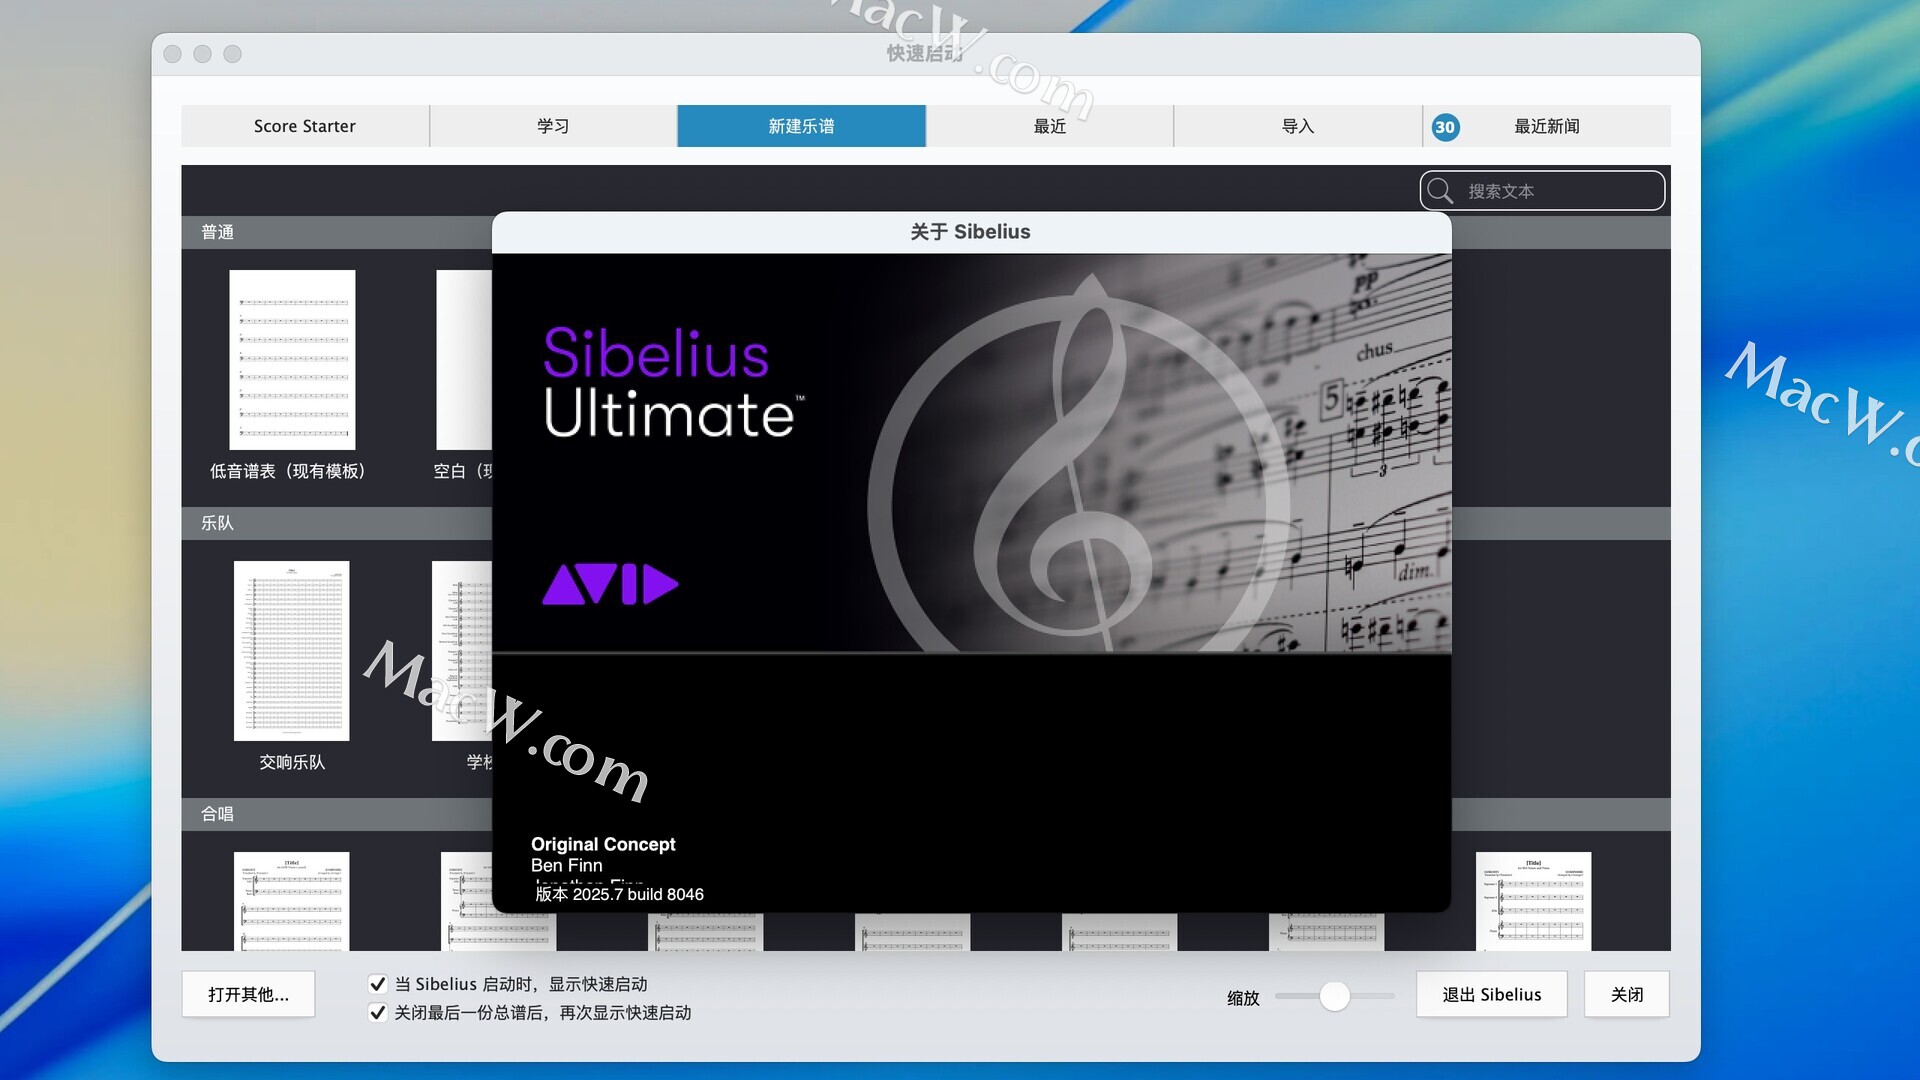Choose the first choir template under 合唱
The image size is (1920, 1080).
click(x=292, y=901)
